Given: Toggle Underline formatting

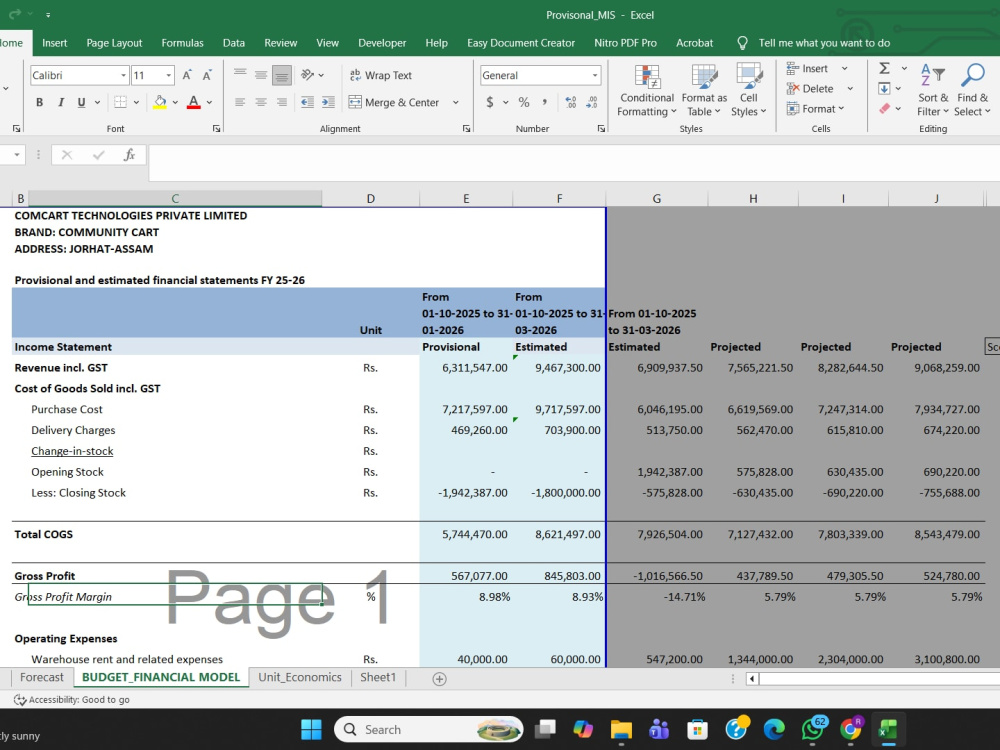Looking at the screenshot, I should (81, 102).
